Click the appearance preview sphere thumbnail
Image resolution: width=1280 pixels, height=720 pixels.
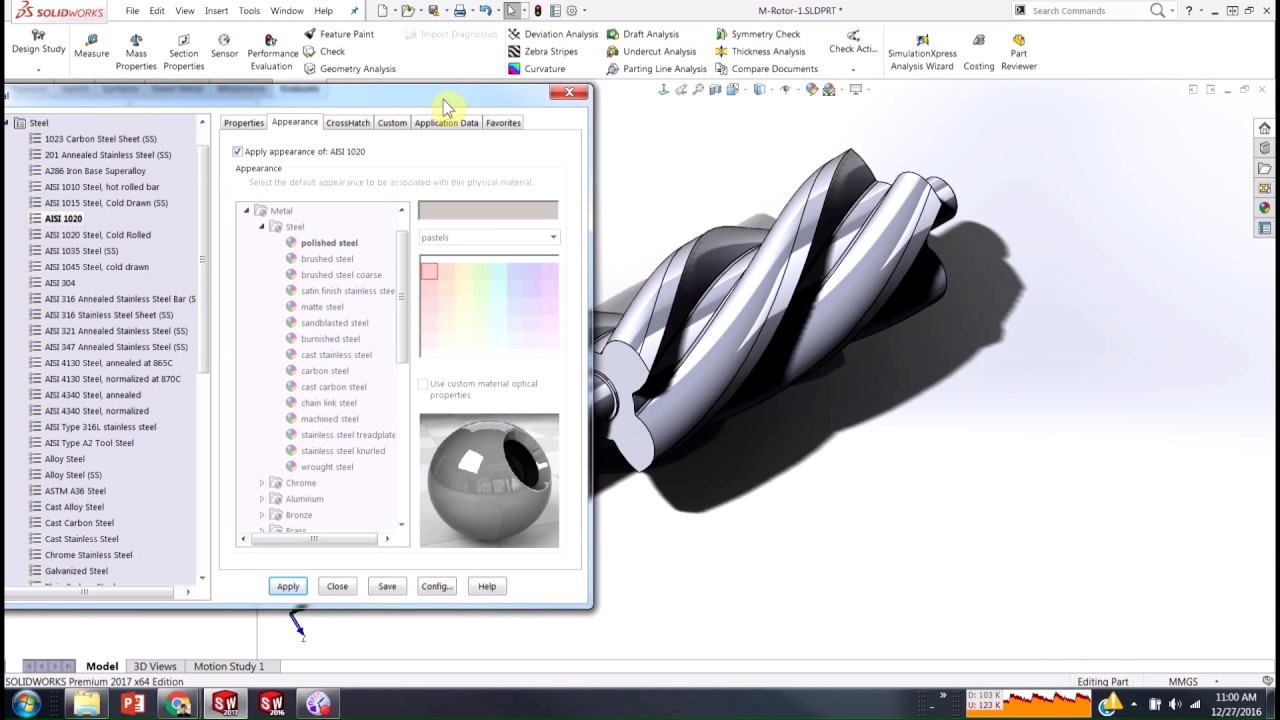pos(489,480)
